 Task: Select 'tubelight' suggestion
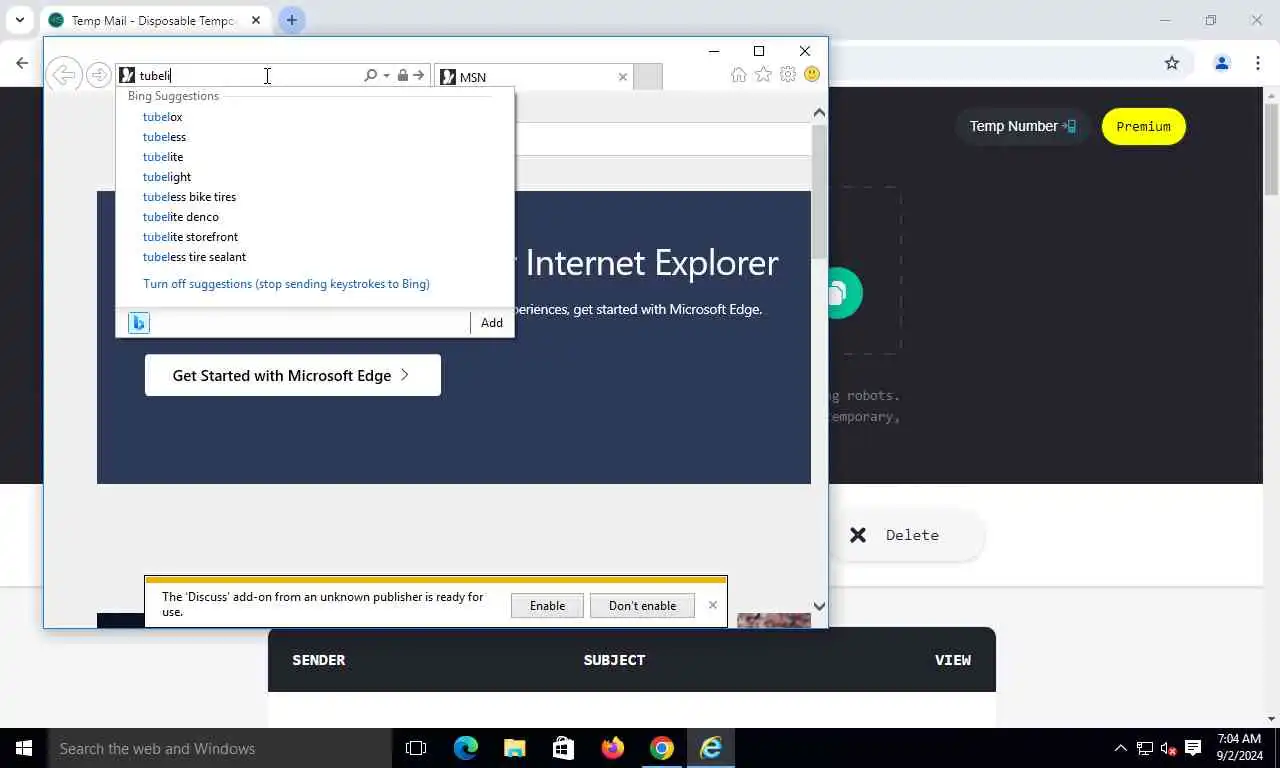point(167,177)
